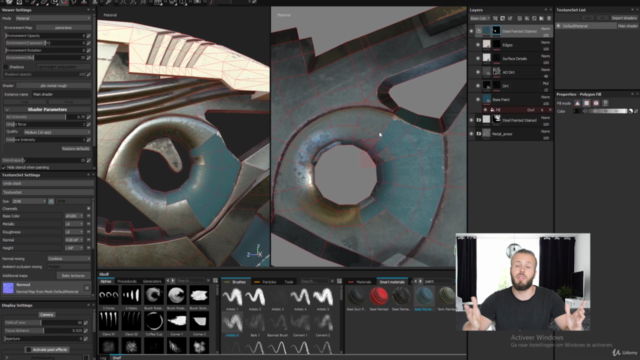
Task: Remove the Normal additional map
Action: (87, 288)
